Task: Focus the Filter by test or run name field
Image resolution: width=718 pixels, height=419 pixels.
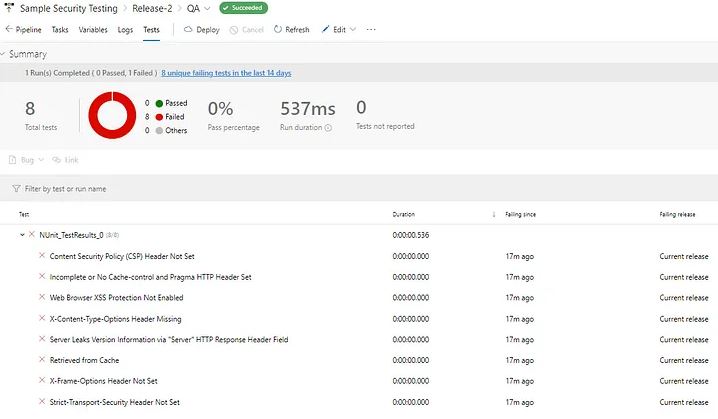Action: (x=359, y=189)
